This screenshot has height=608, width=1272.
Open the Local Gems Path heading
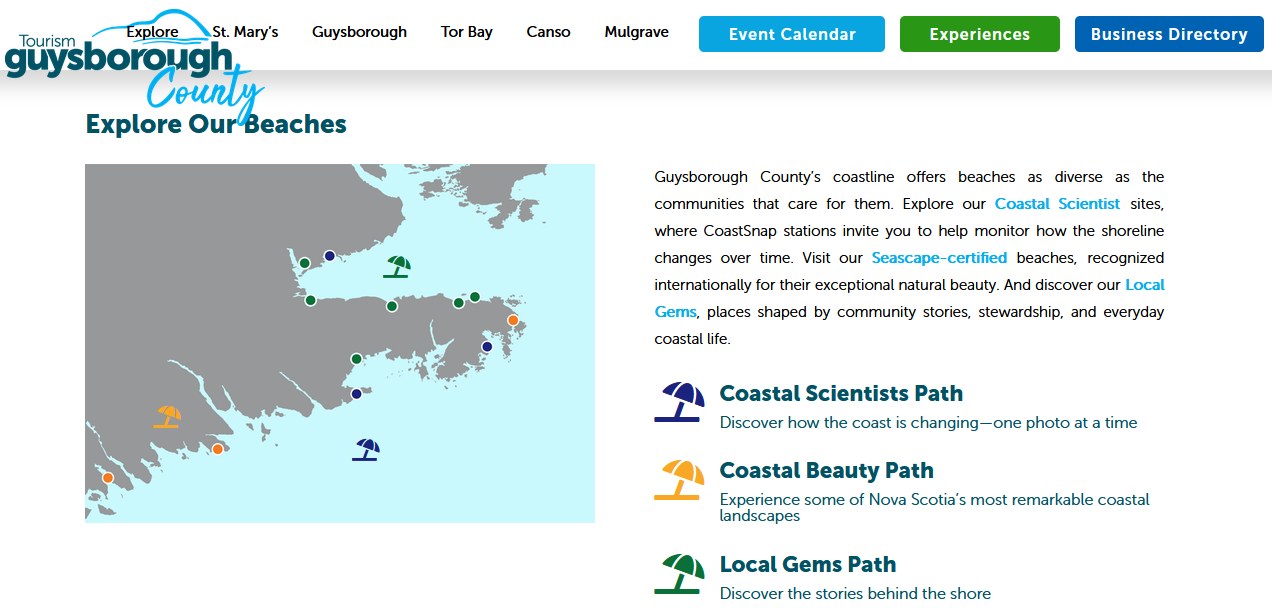tap(808, 565)
